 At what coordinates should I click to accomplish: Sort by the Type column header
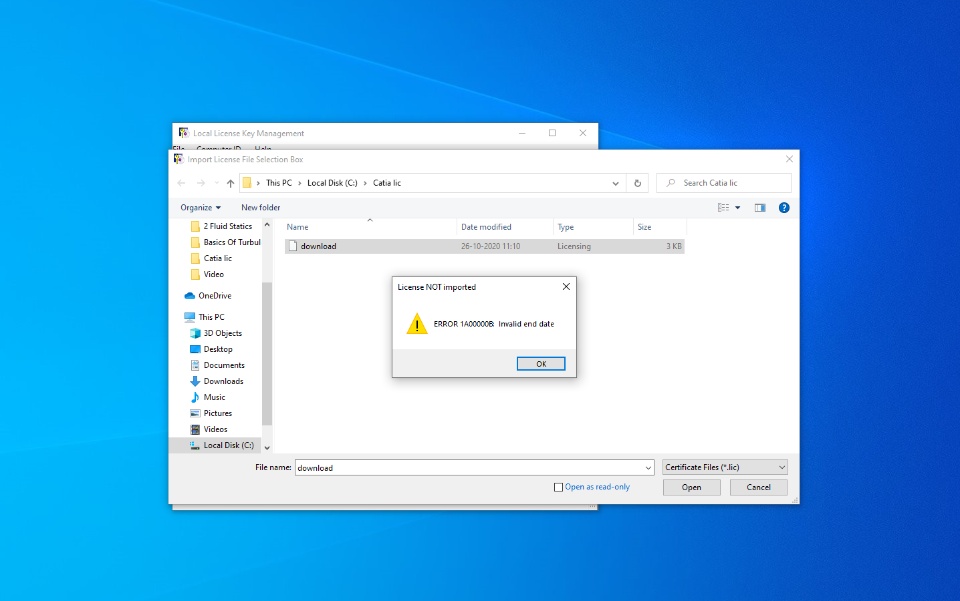pyautogui.click(x=593, y=227)
